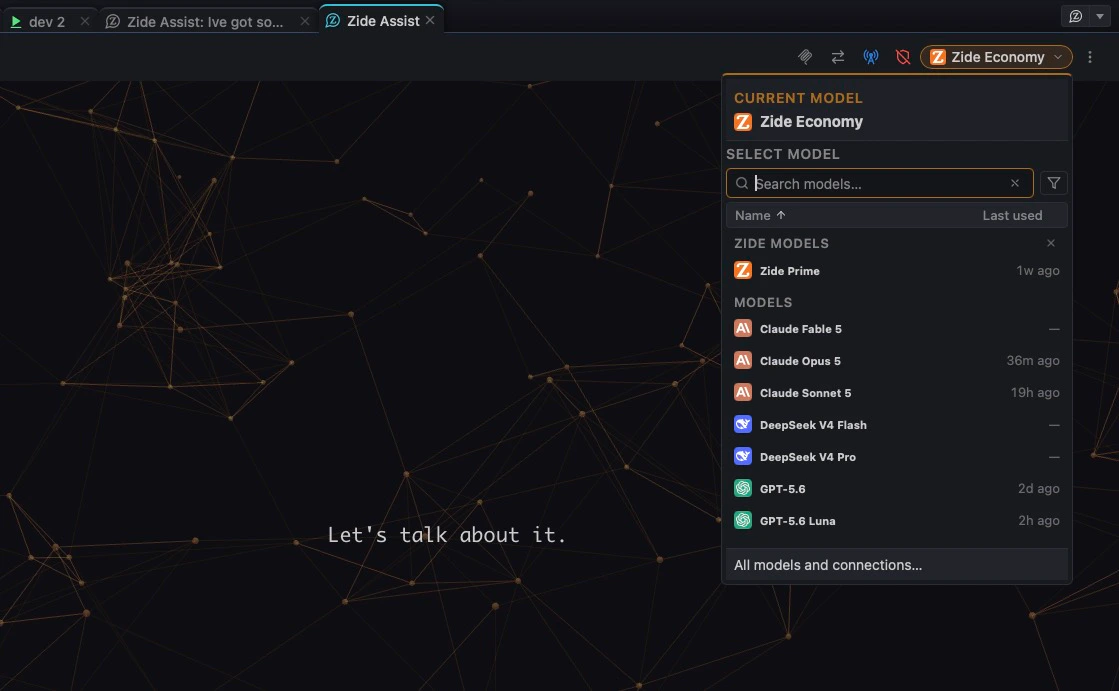Click the paperclip-style attach icon in toolbar
Viewport: 1119px width, 691px height.
click(805, 57)
